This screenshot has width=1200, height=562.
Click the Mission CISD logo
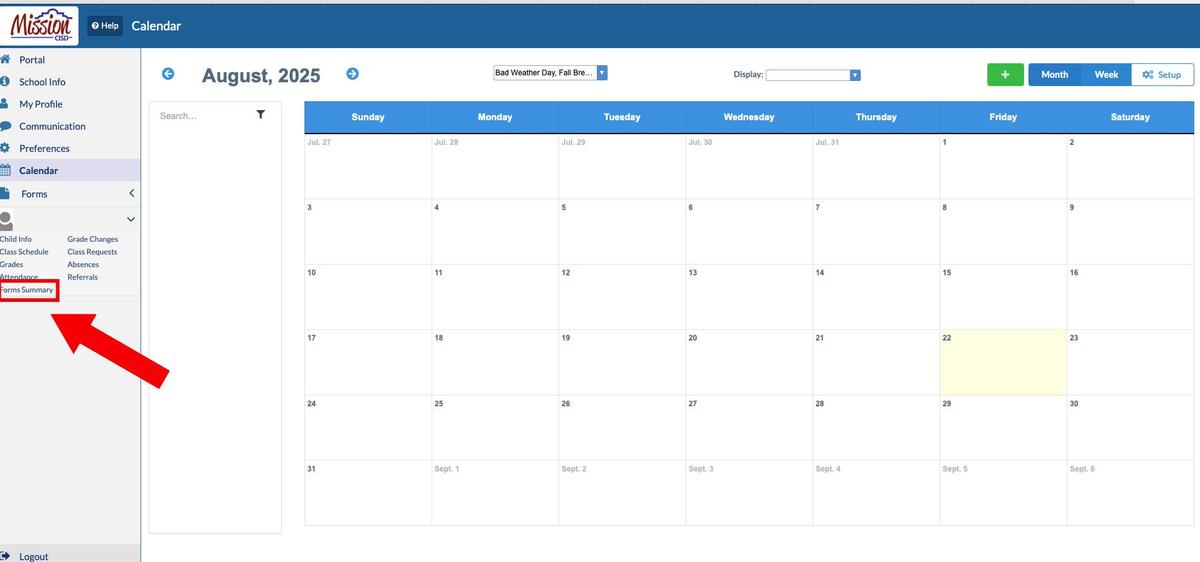(x=41, y=25)
